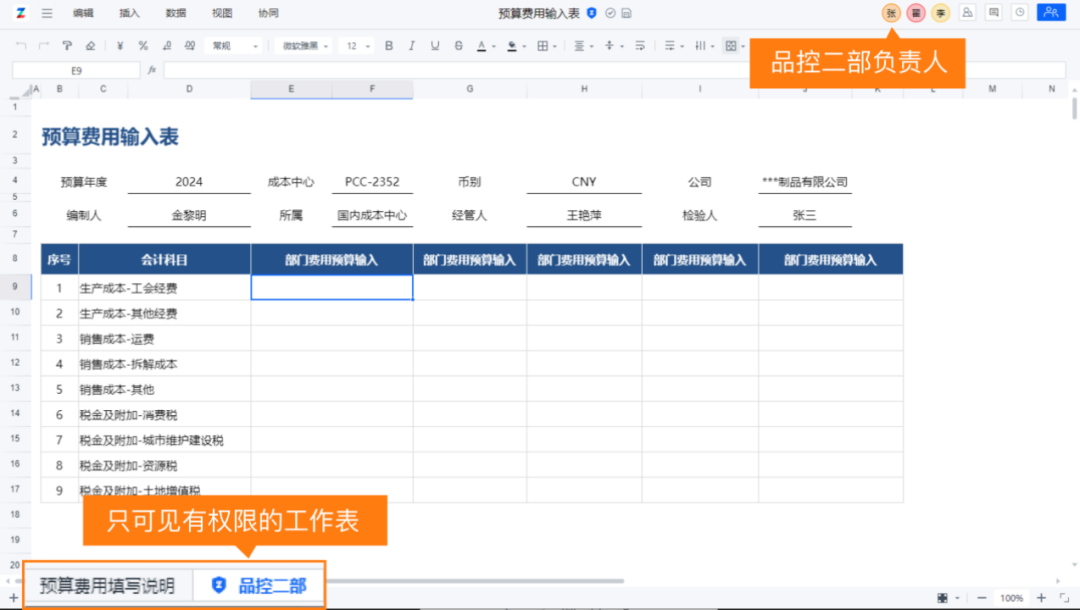Select the Format Painter tool
The height and width of the screenshot is (610, 1080).
pos(67,46)
